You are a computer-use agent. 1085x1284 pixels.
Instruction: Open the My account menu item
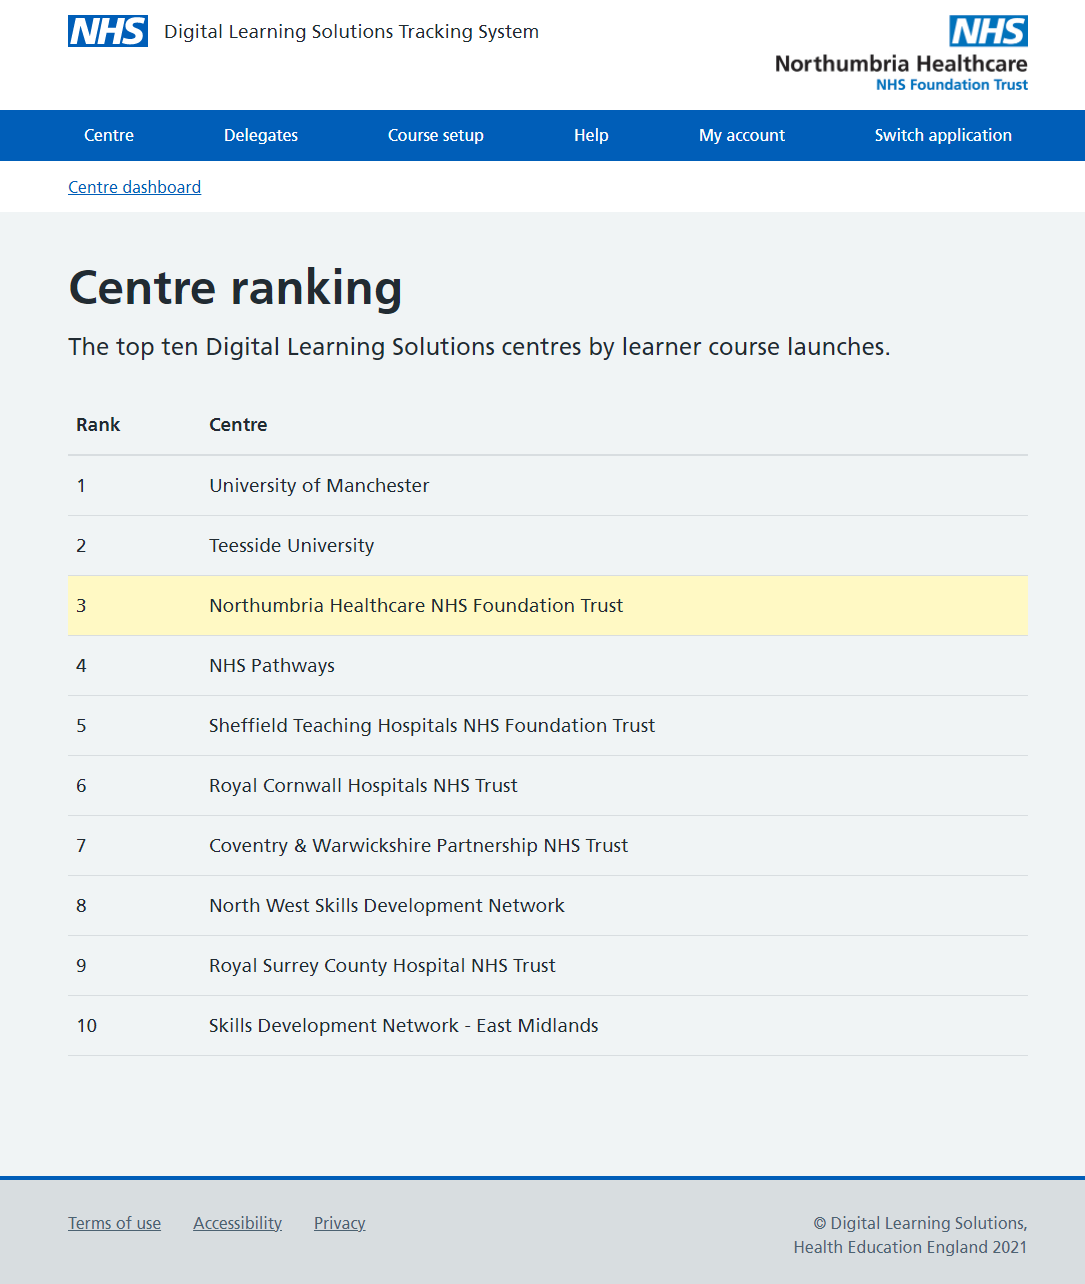(x=742, y=135)
